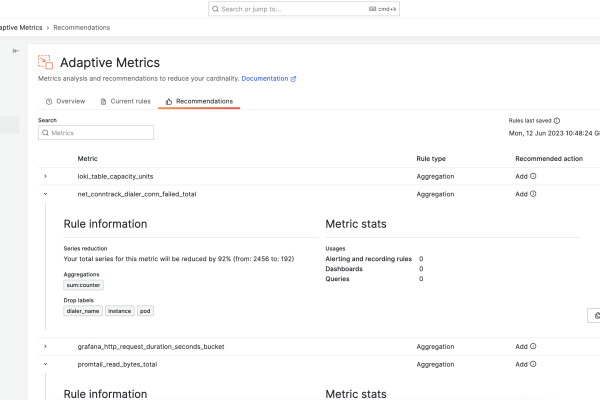This screenshot has height=400, width=600.
Task: Click the Adaptive Metrics logo icon
Action: 46,62
